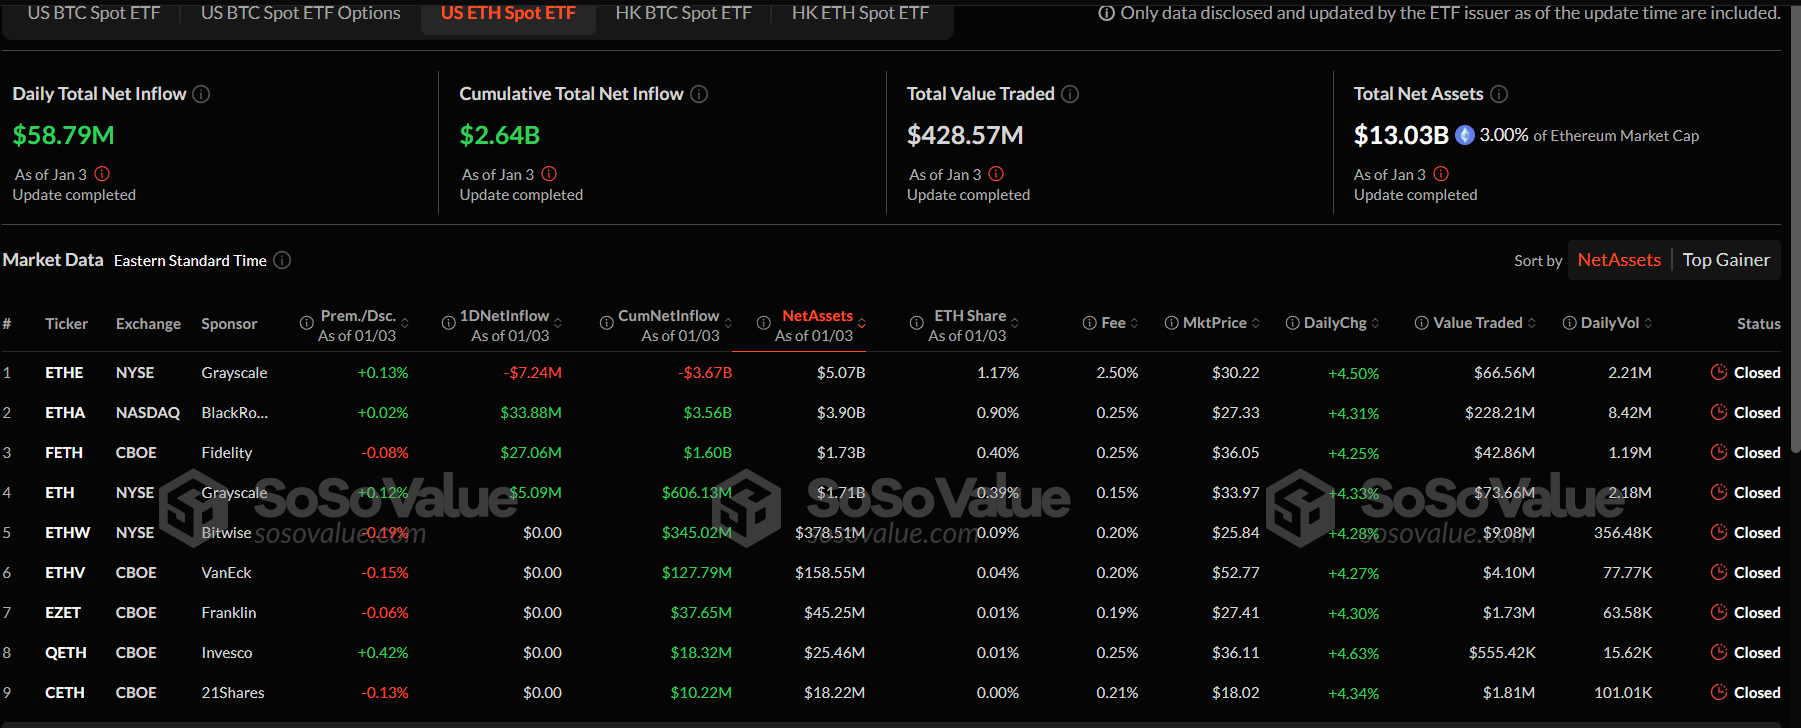Switch to HK BTC Spot ETF tab

(684, 13)
